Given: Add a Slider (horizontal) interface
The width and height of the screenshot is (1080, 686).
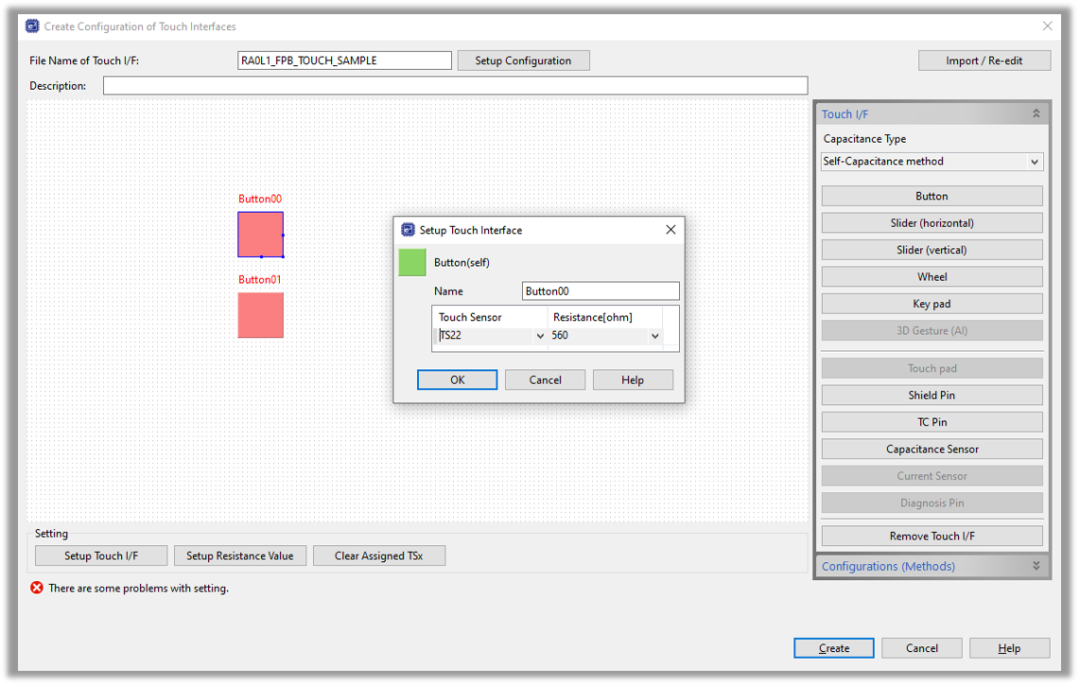Looking at the screenshot, I should coord(932,222).
